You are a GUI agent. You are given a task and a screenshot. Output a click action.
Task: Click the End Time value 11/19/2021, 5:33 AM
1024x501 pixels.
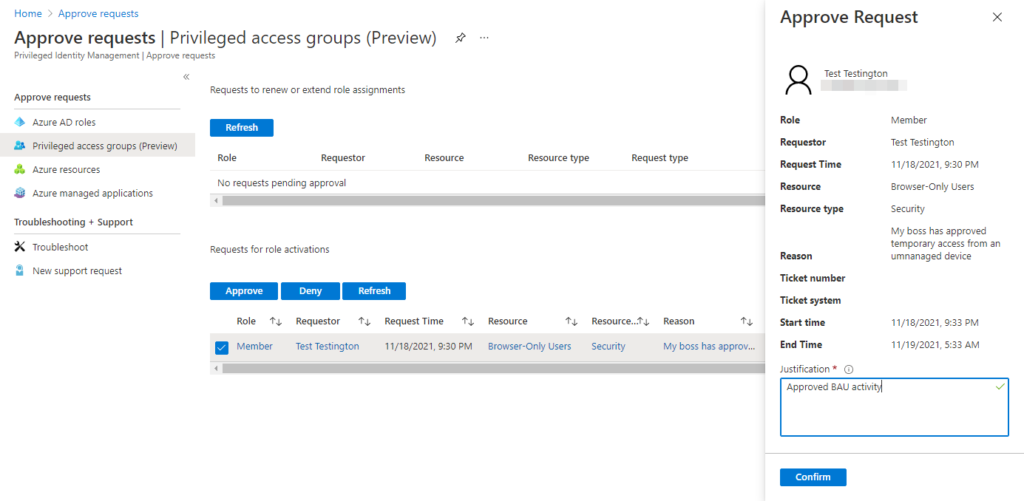click(x=935, y=344)
